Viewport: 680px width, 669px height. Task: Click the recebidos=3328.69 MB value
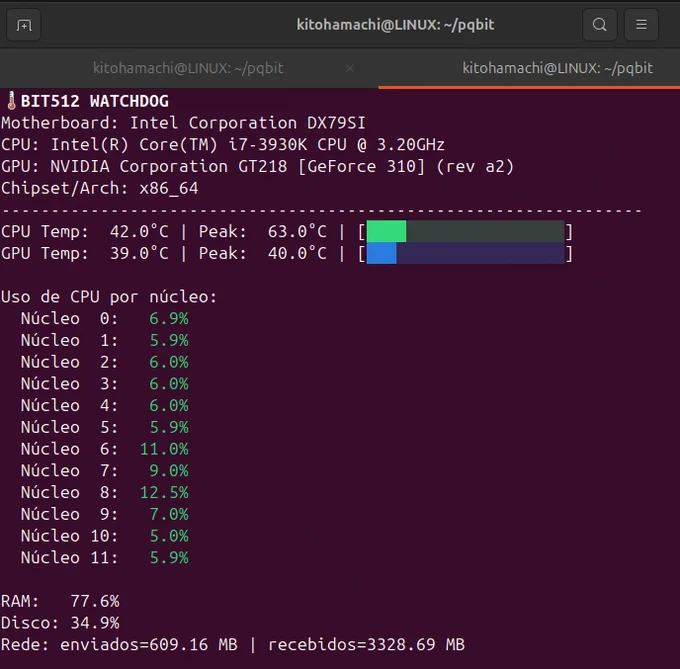[366, 645]
